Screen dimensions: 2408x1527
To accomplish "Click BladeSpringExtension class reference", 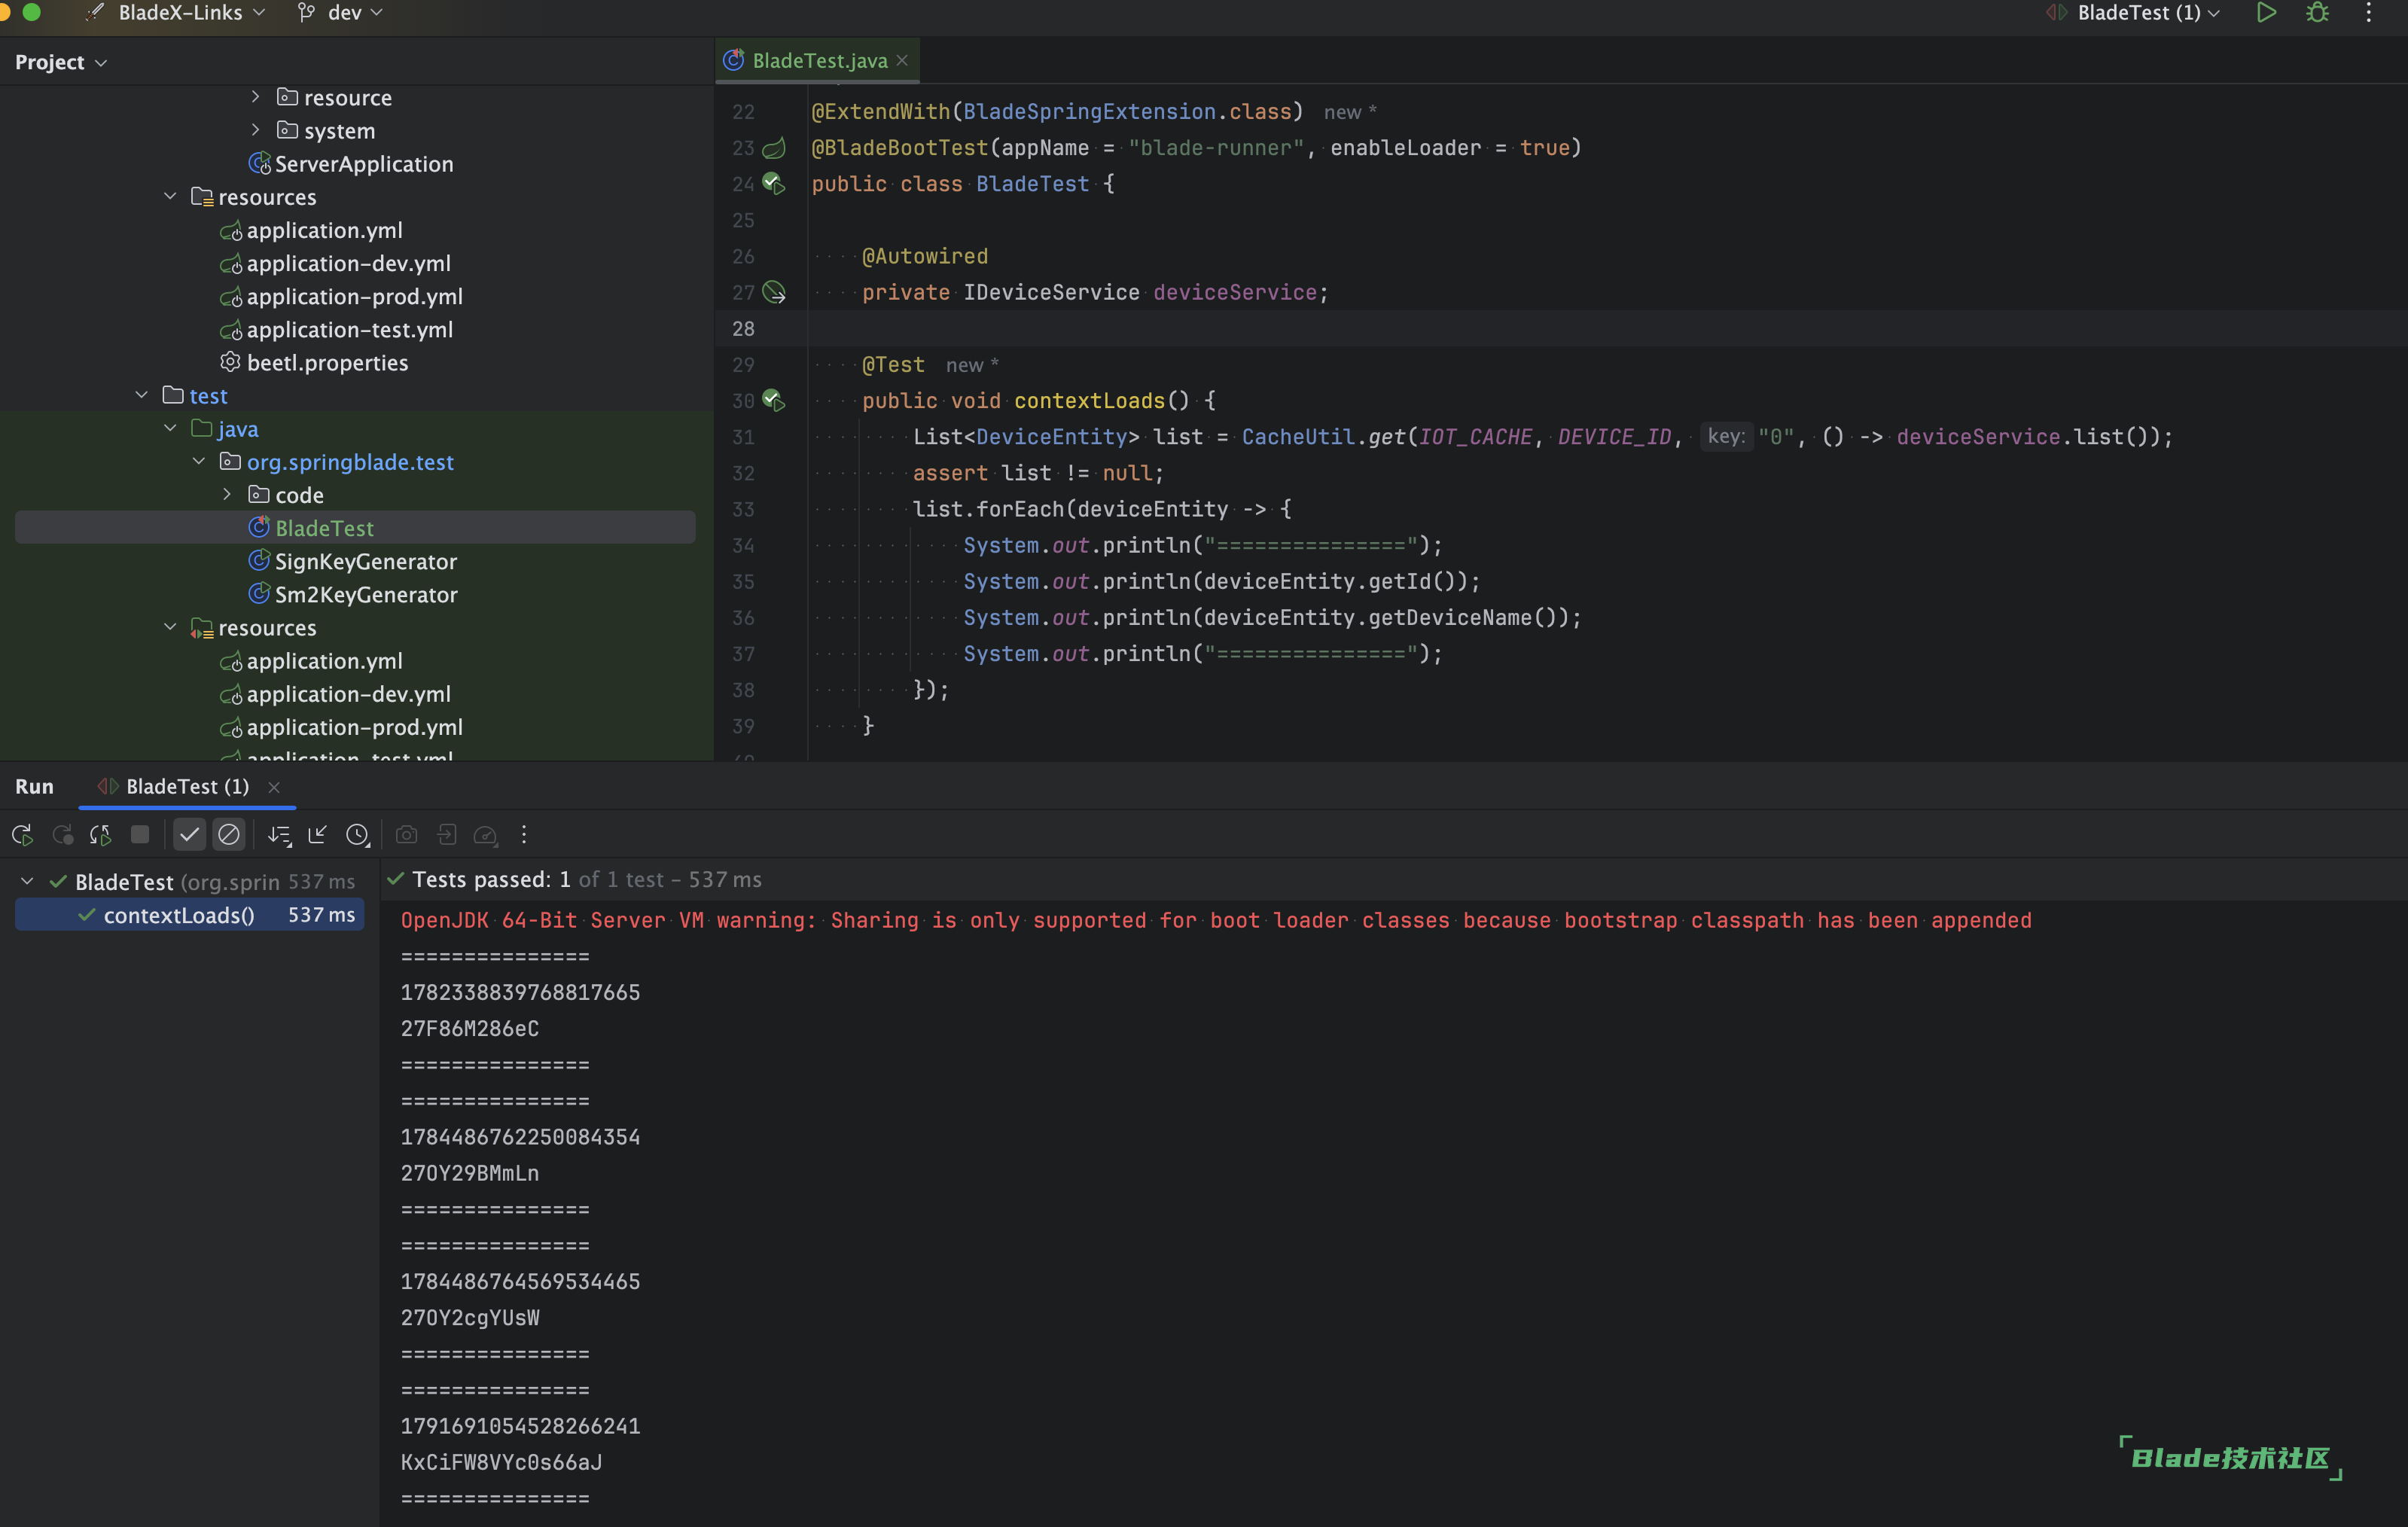I will click(x=1089, y=111).
